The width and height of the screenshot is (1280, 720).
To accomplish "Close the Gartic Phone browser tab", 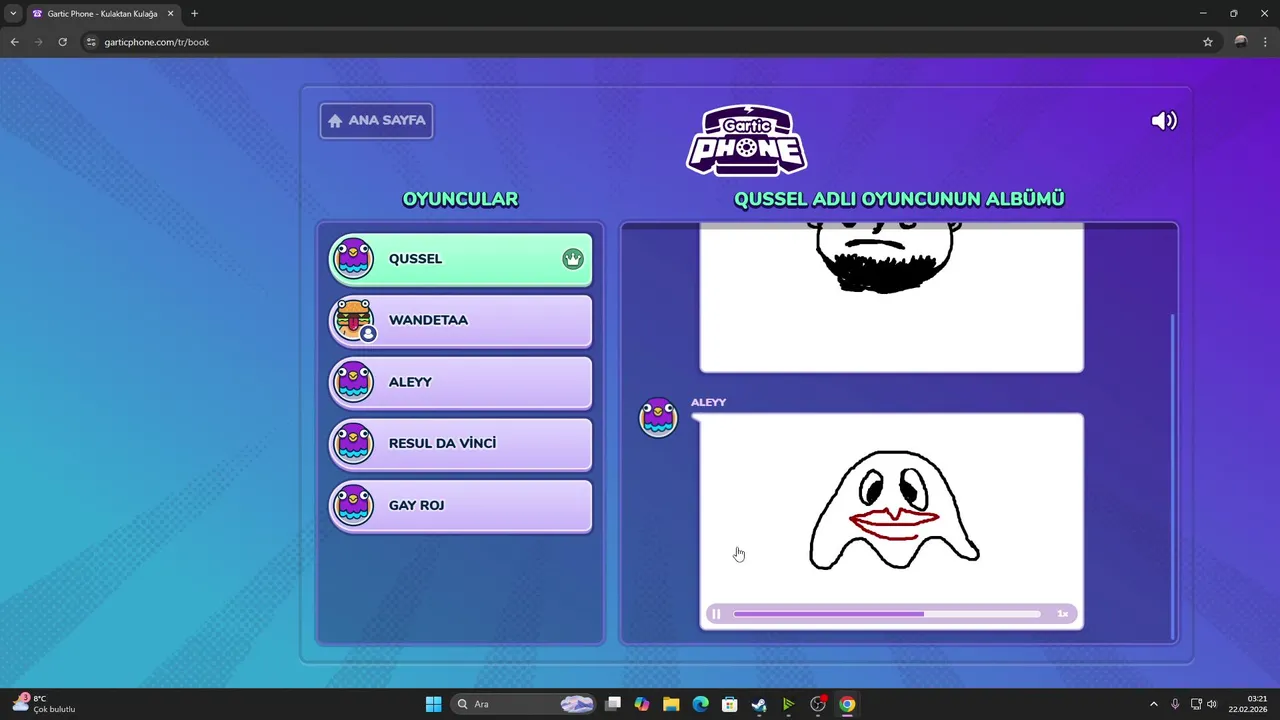I will click(170, 14).
